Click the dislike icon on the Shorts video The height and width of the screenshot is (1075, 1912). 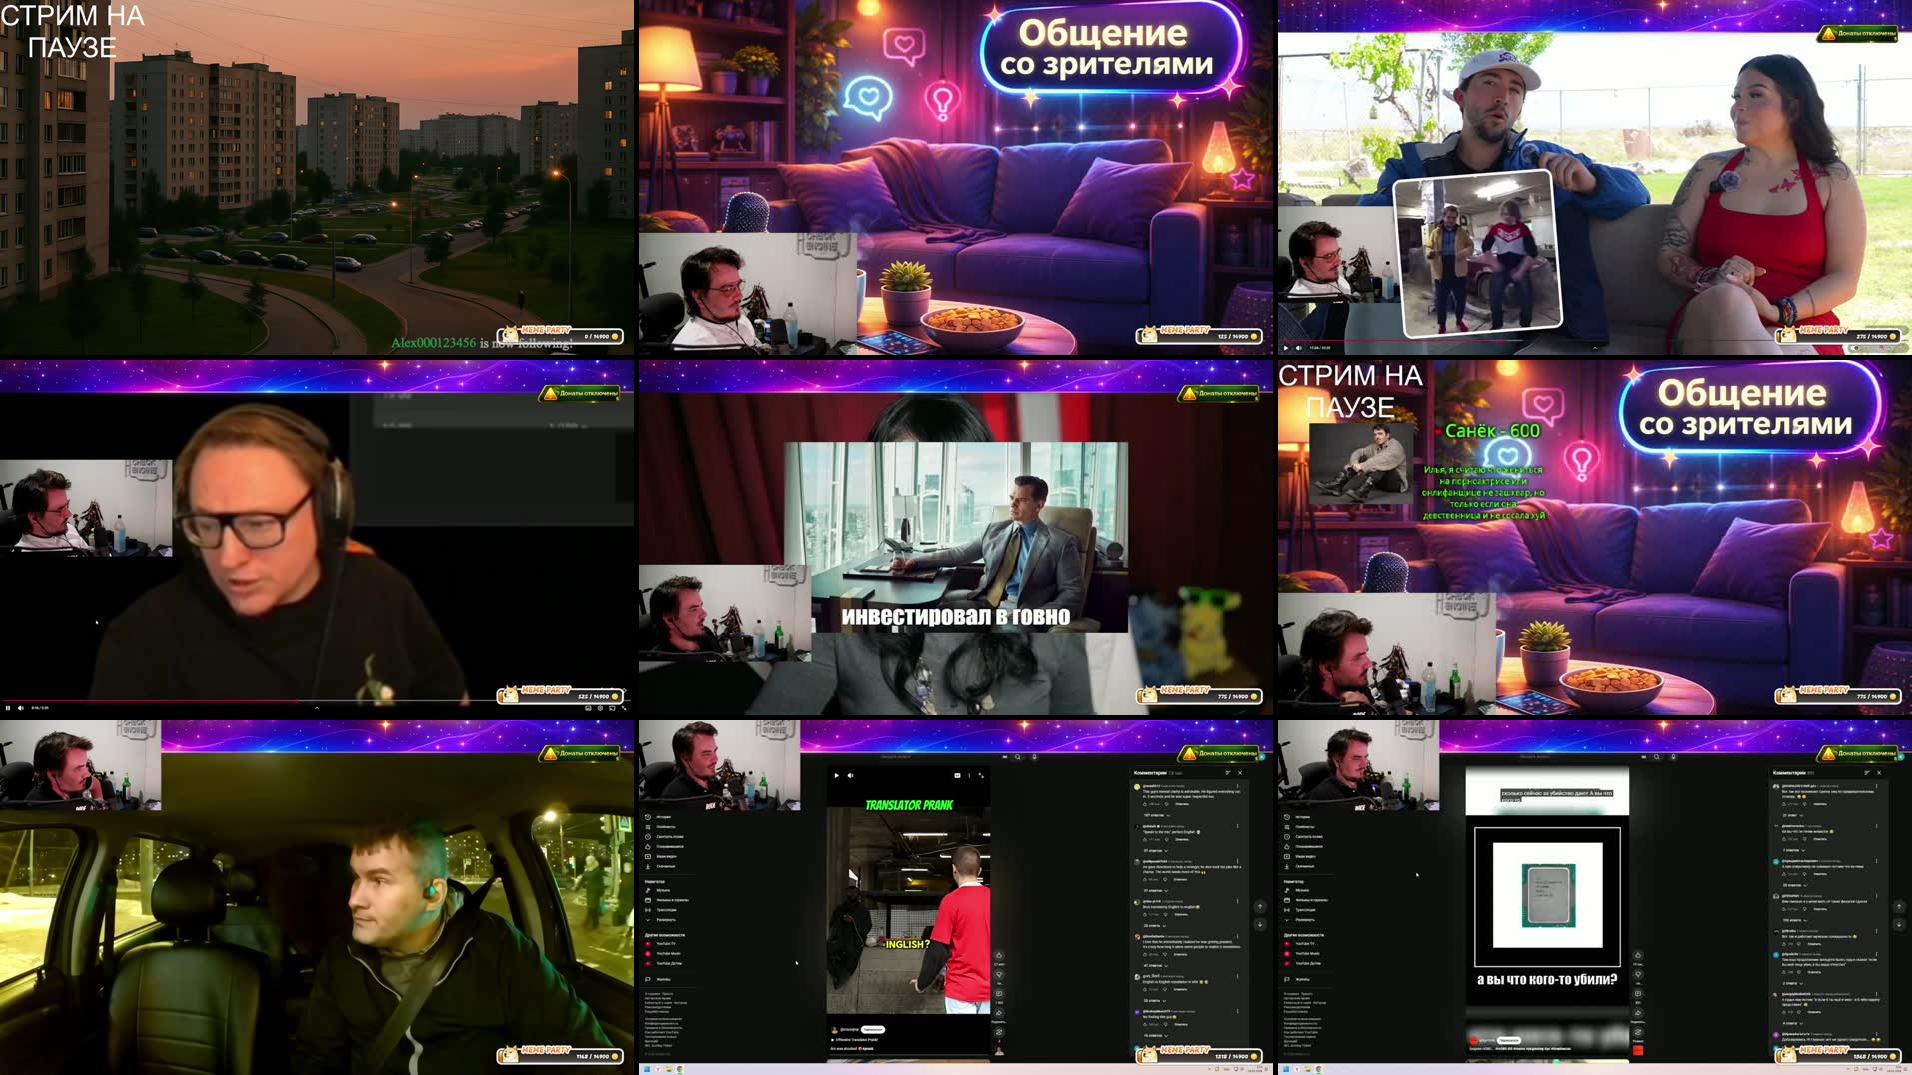click(x=999, y=975)
